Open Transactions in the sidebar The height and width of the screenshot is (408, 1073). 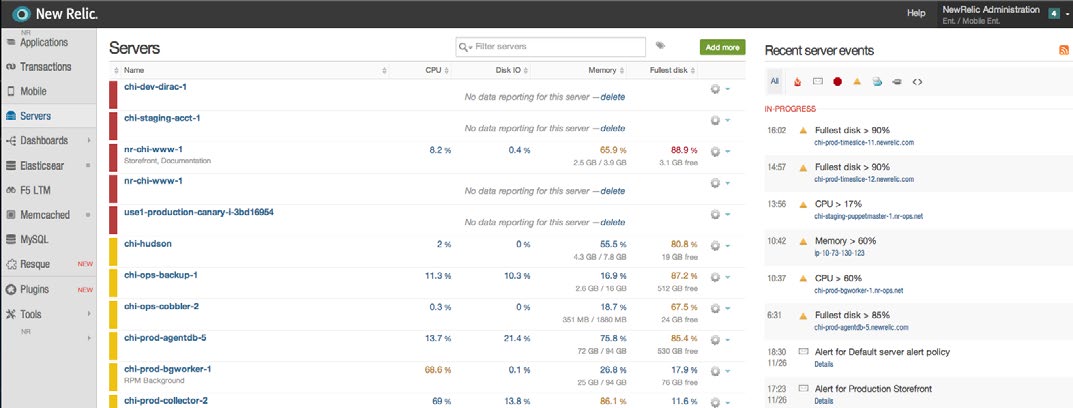tap(48, 66)
